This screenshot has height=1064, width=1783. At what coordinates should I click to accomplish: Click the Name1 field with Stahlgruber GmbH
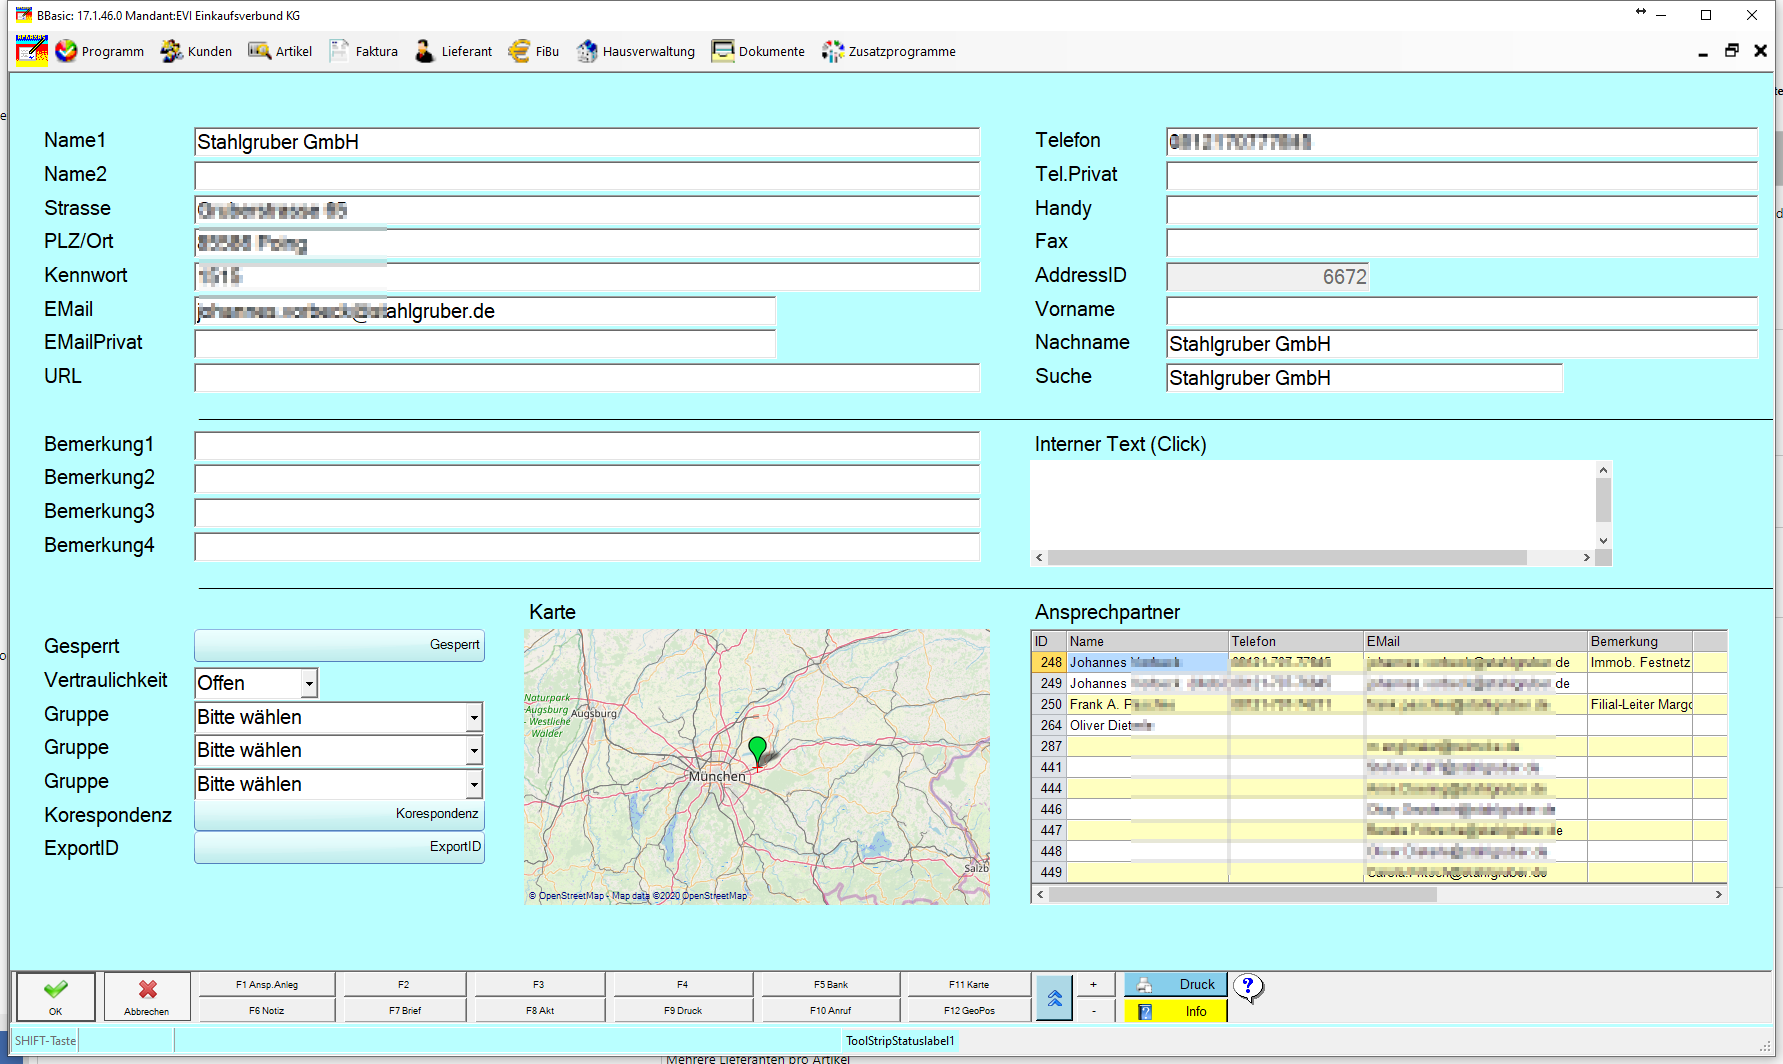587,142
